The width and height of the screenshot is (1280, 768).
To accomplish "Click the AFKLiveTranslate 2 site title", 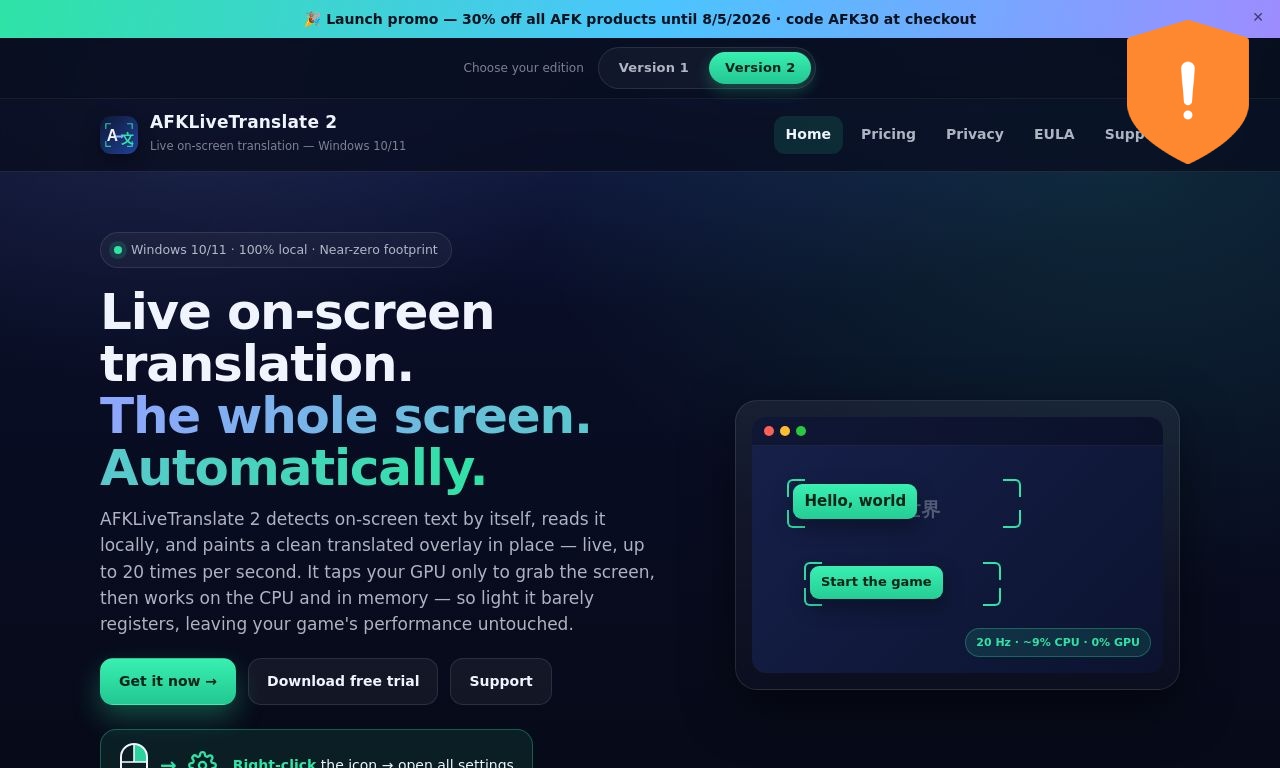I will click(243, 122).
